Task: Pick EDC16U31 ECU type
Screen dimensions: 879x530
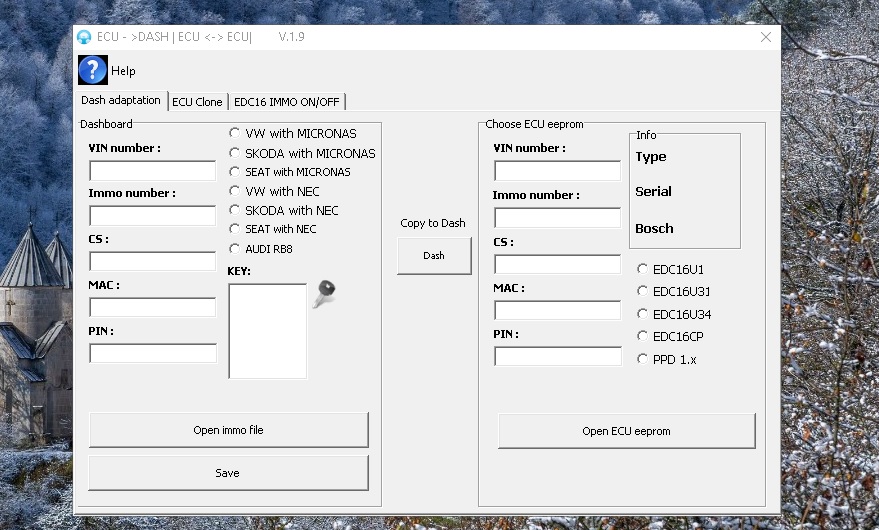Action: coord(643,291)
